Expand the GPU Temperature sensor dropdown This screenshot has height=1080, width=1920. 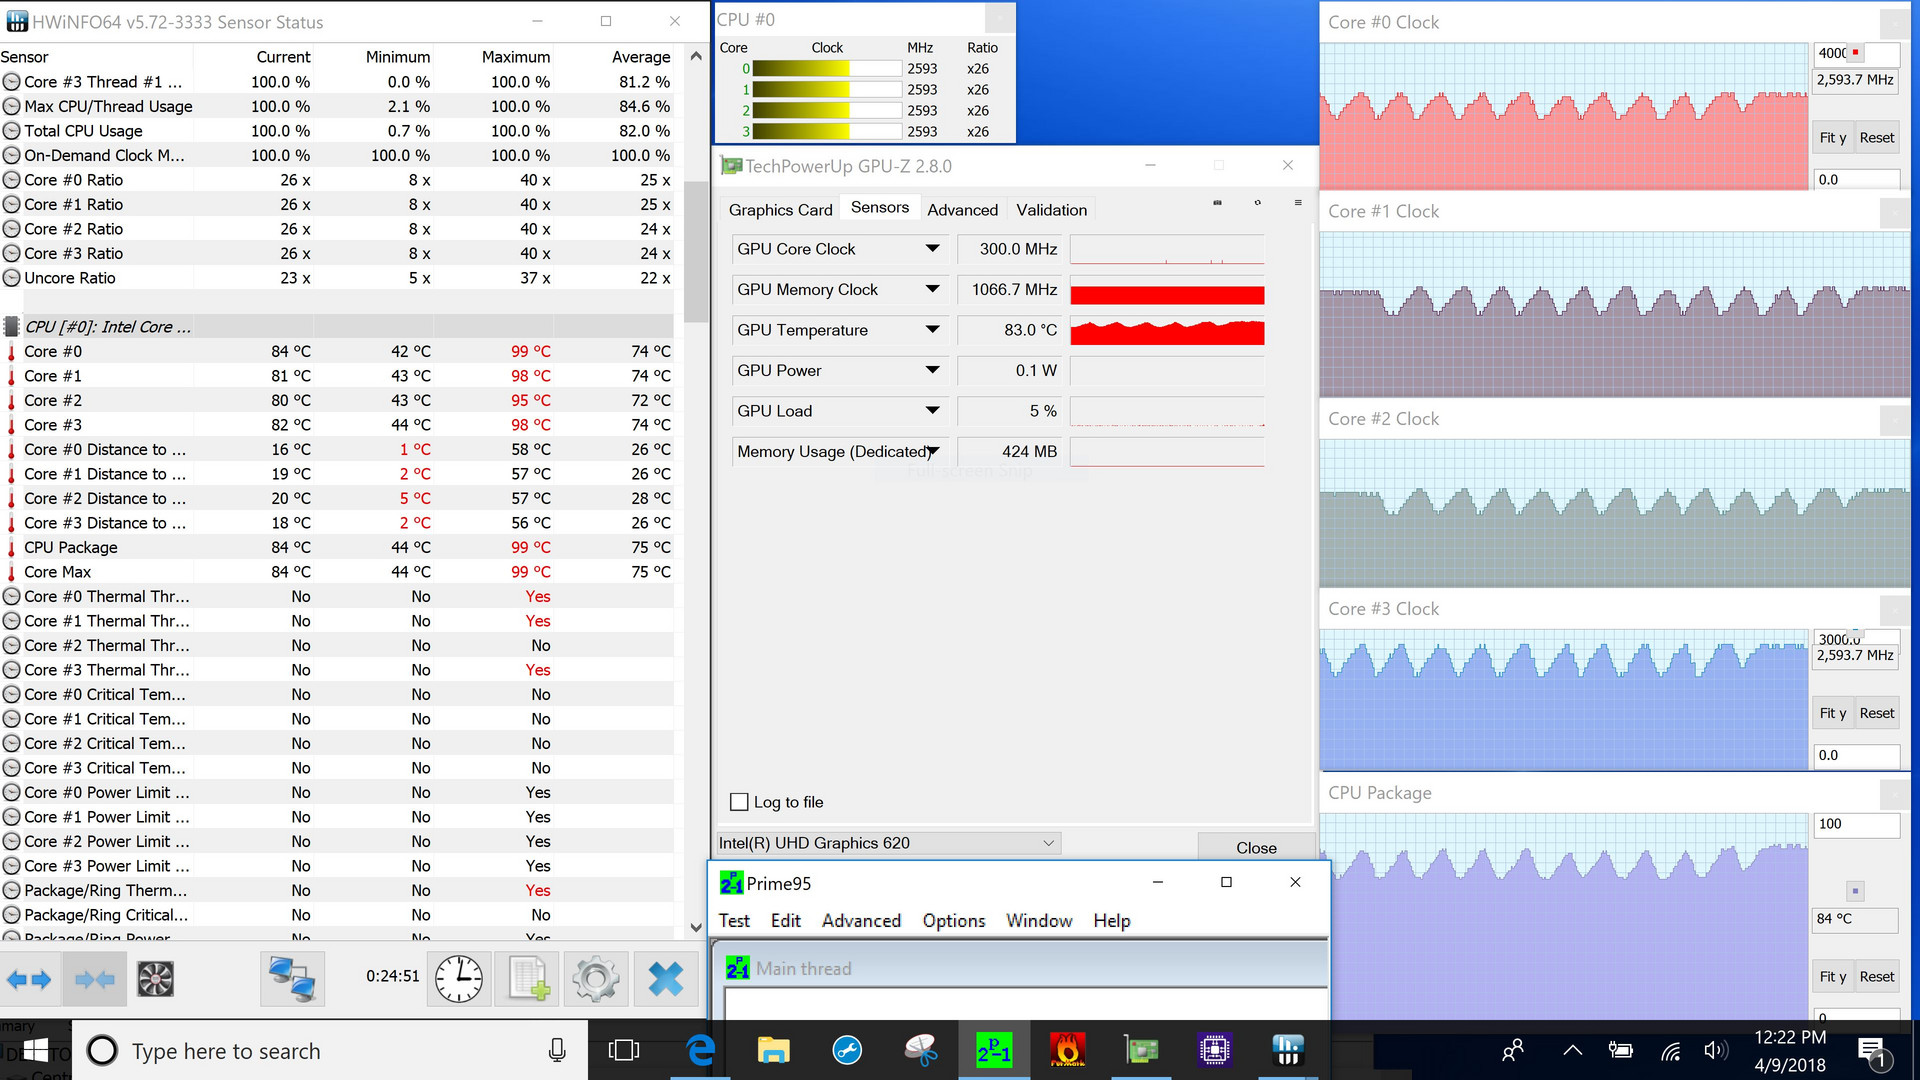(932, 330)
